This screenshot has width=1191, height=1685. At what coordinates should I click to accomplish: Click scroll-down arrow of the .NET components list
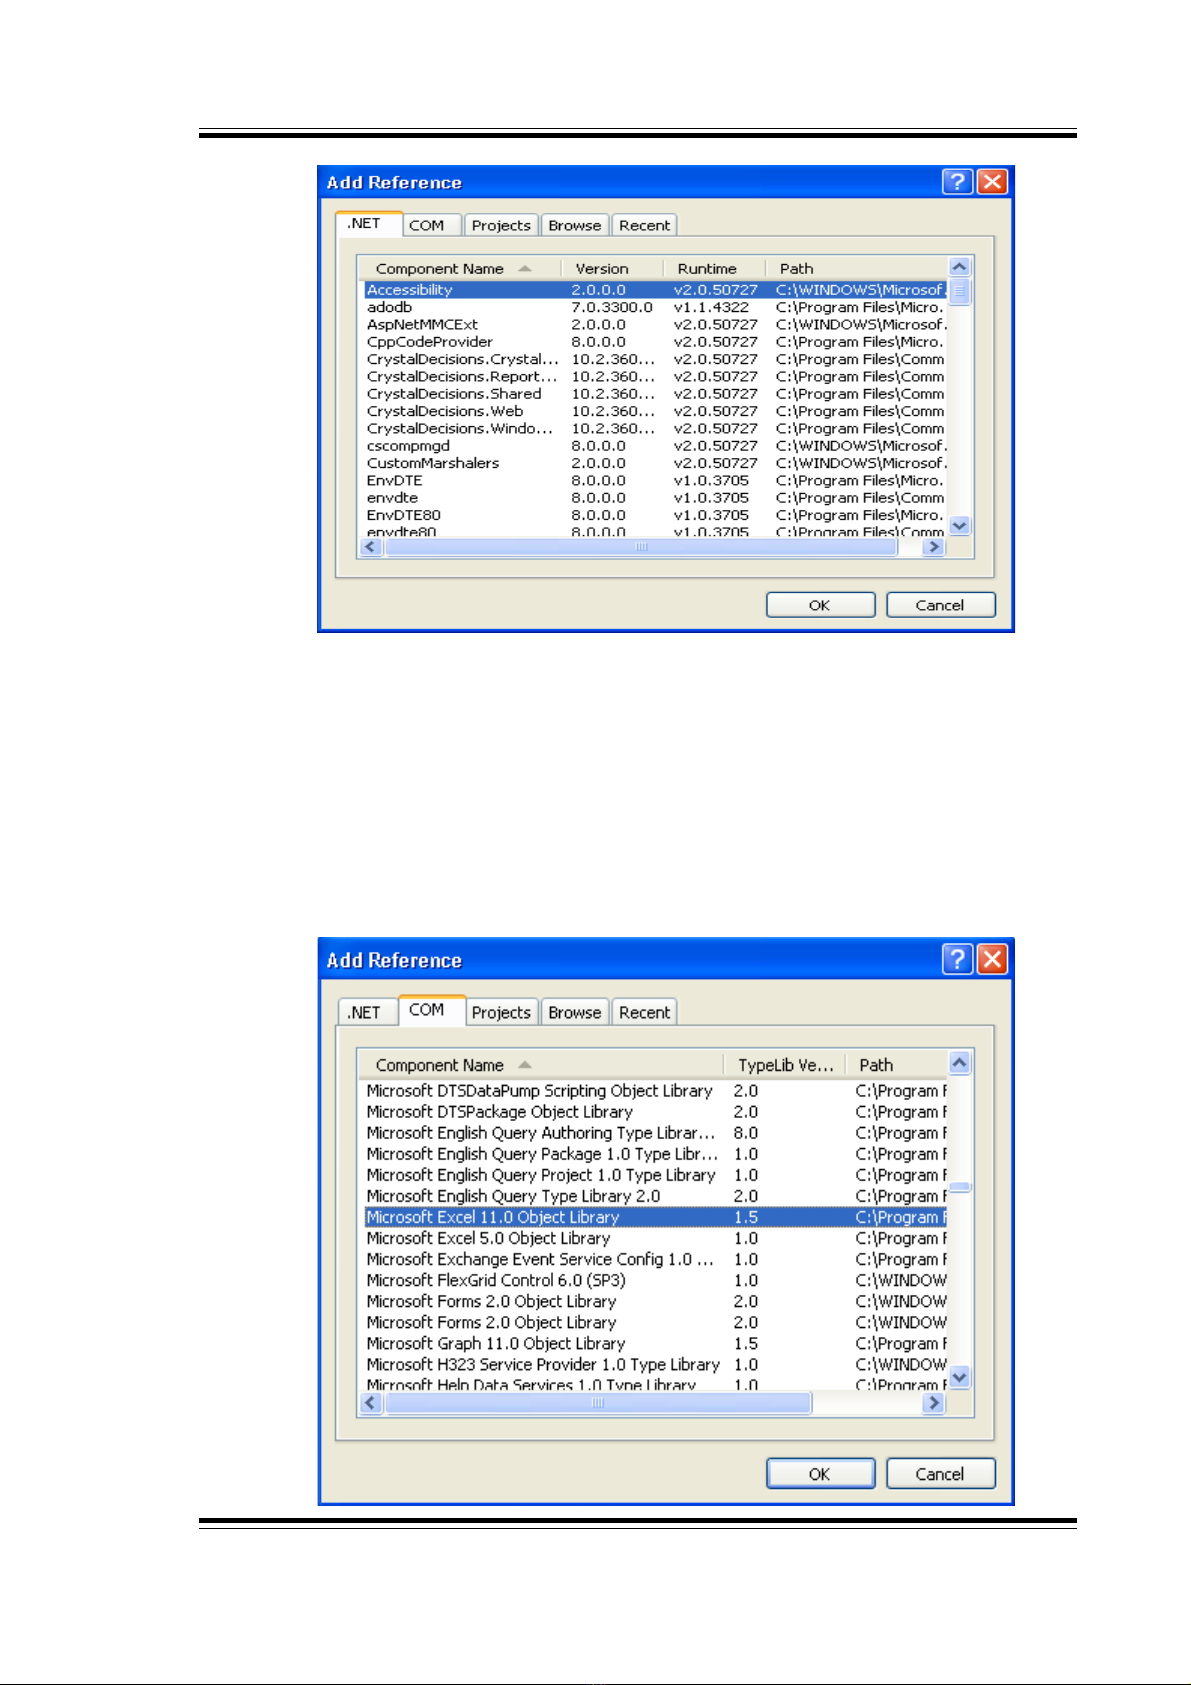point(959,525)
